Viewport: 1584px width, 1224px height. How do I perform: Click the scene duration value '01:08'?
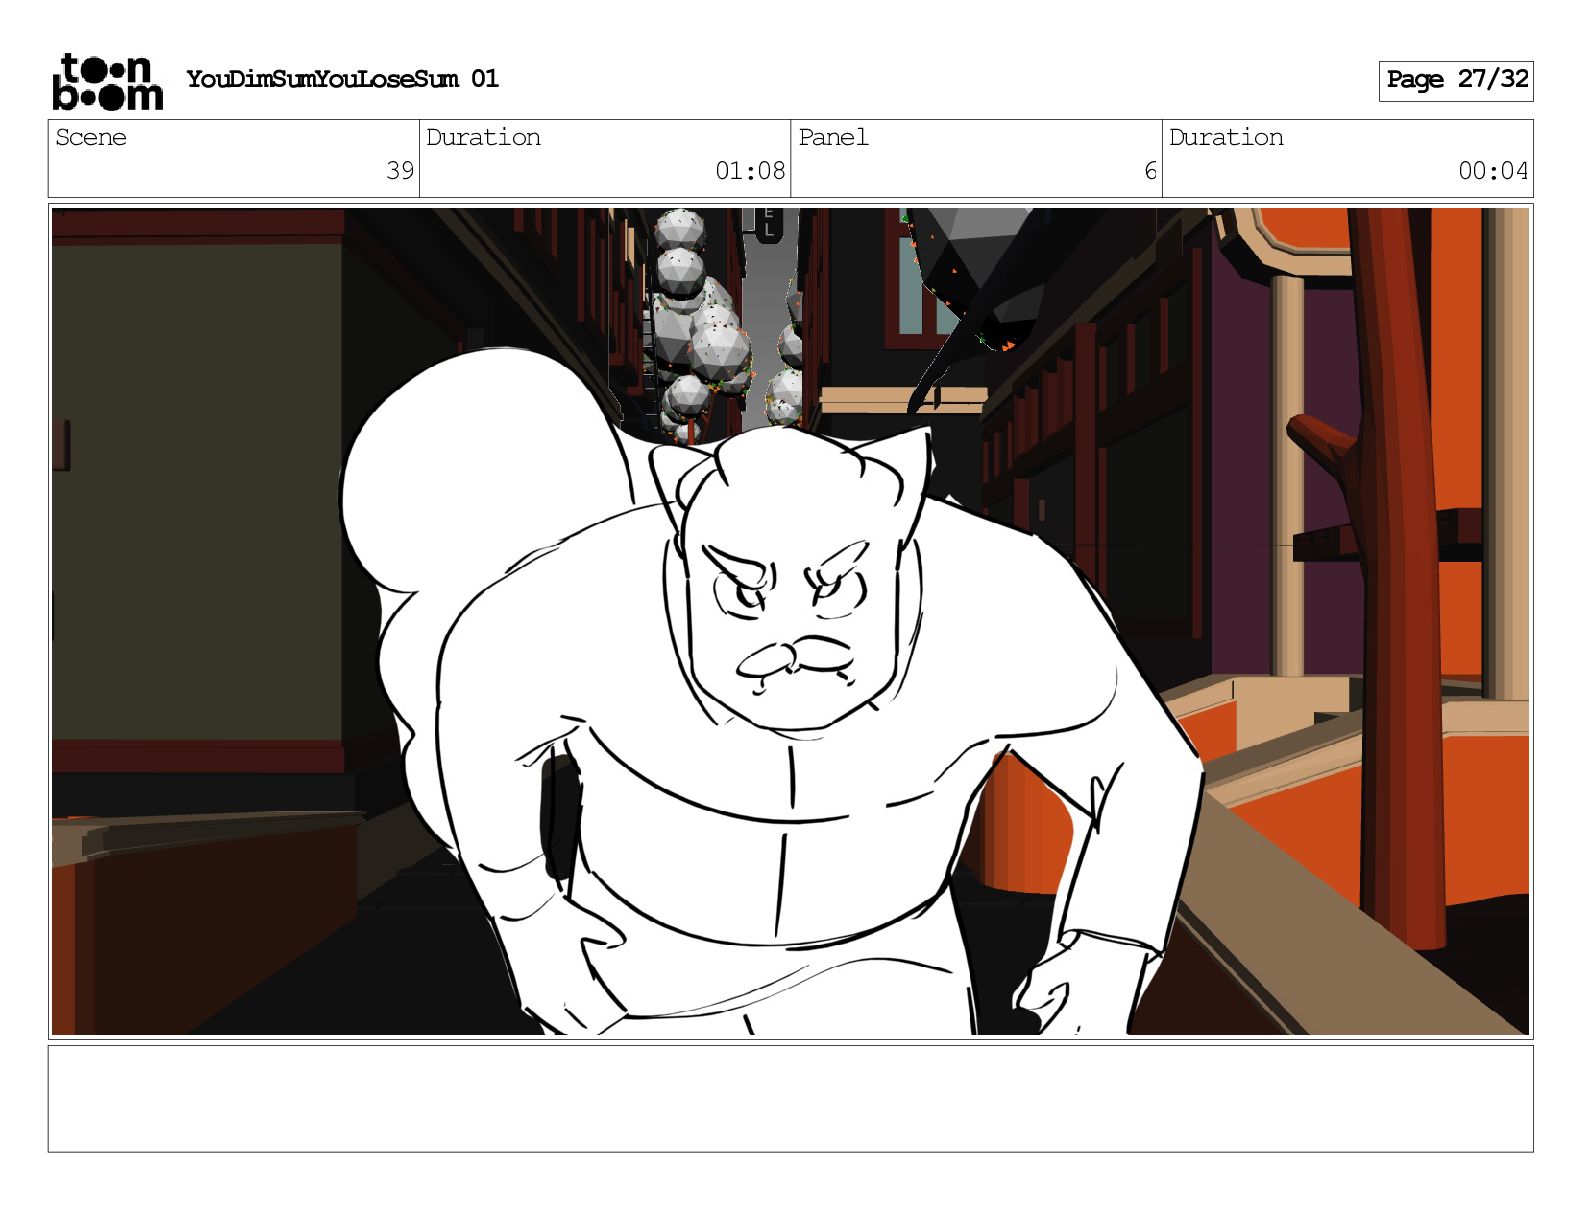(x=750, y=171)
